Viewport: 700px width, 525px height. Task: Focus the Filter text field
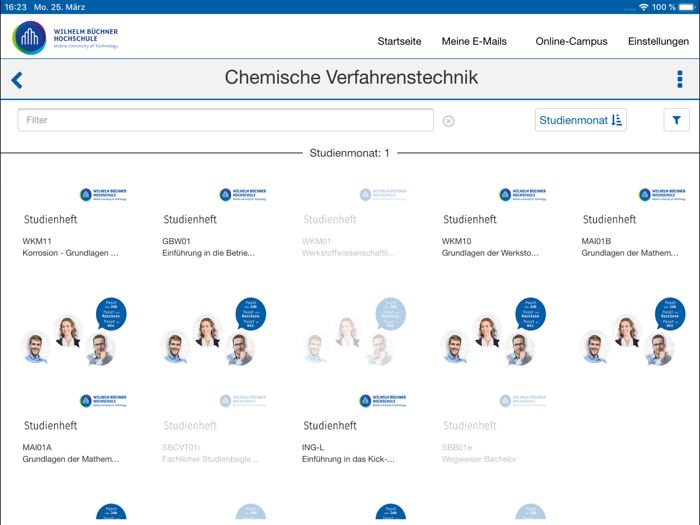(x=225, y=120)
